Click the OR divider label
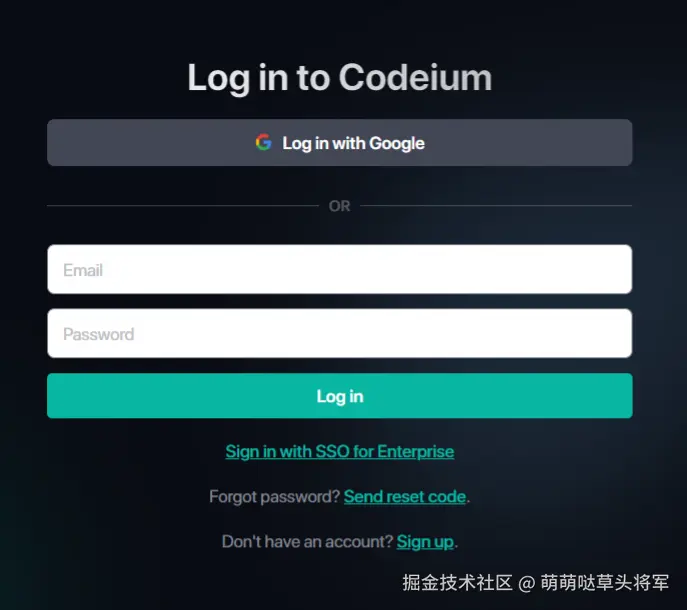Viewport: 687px width, 610px height. [340, 206]
